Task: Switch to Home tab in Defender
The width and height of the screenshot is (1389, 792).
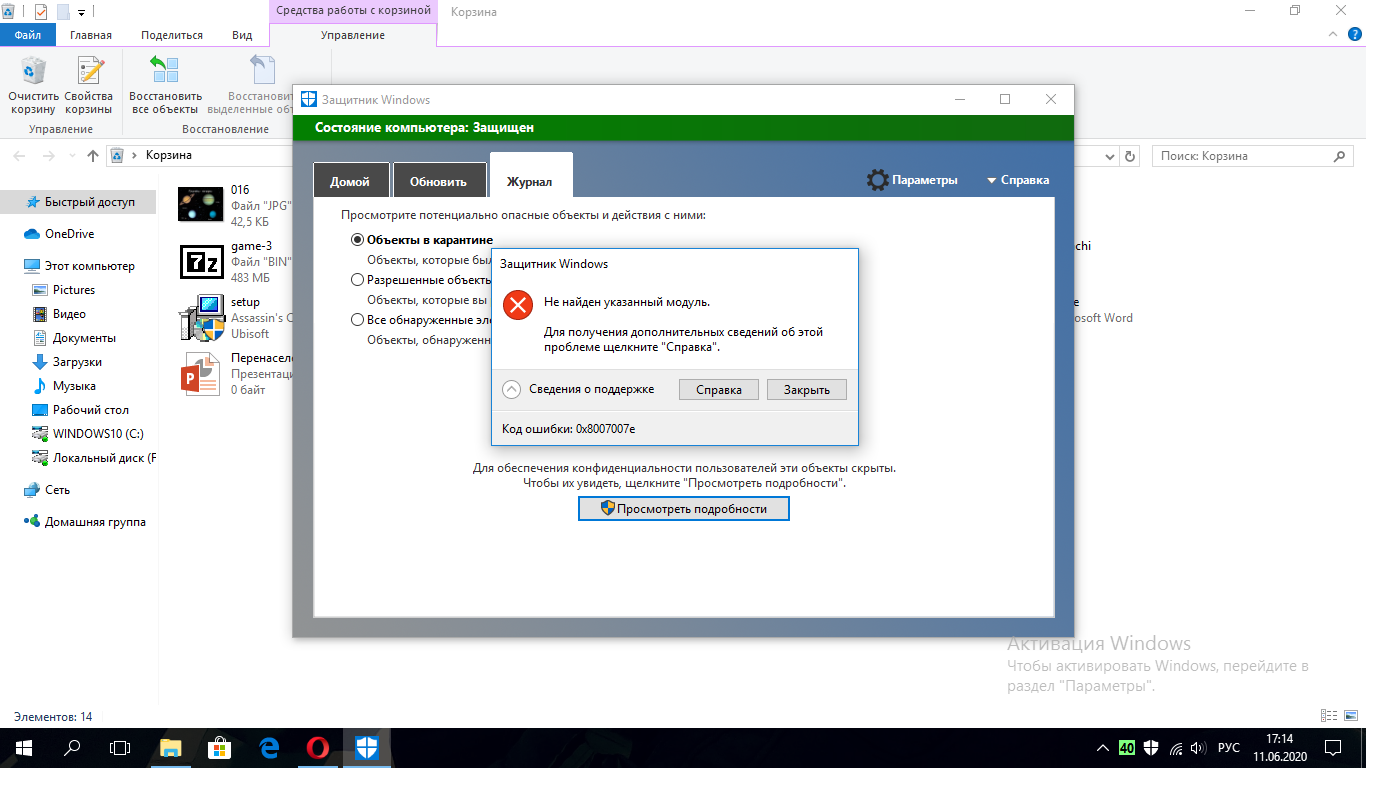Action: point(350,181)
